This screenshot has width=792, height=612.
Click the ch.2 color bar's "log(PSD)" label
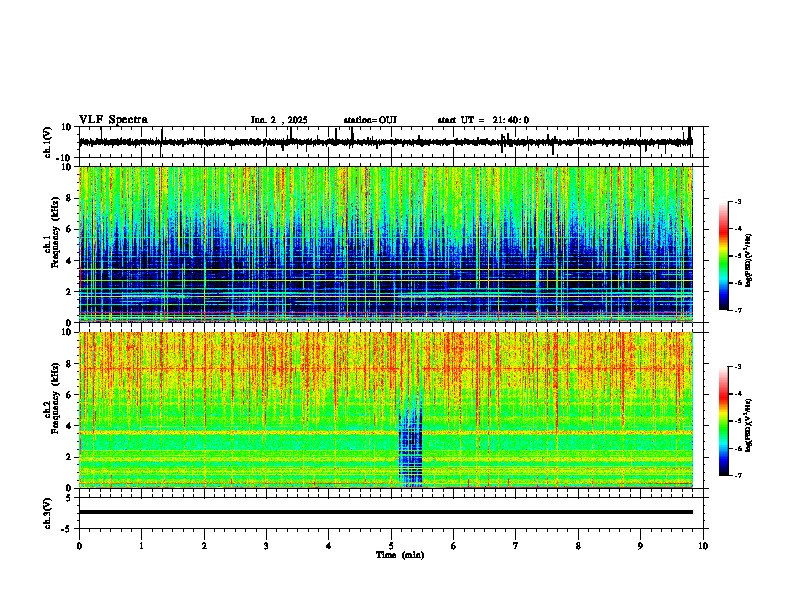[749, 426]
